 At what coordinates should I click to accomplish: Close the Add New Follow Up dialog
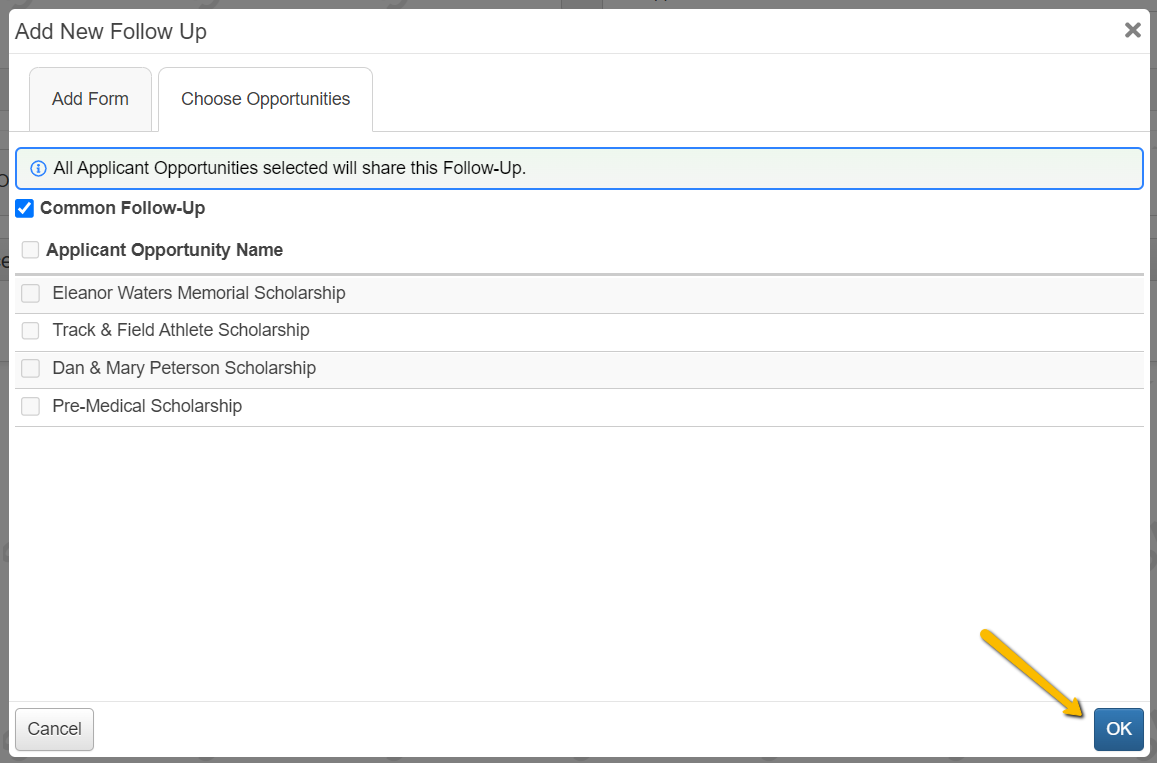[1132, 30]
